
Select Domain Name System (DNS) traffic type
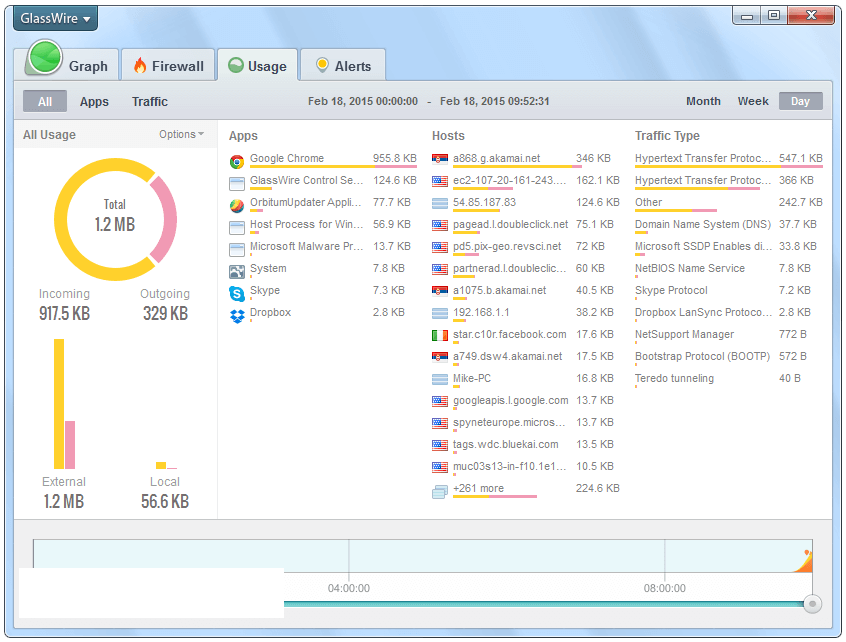coord(728,225)
